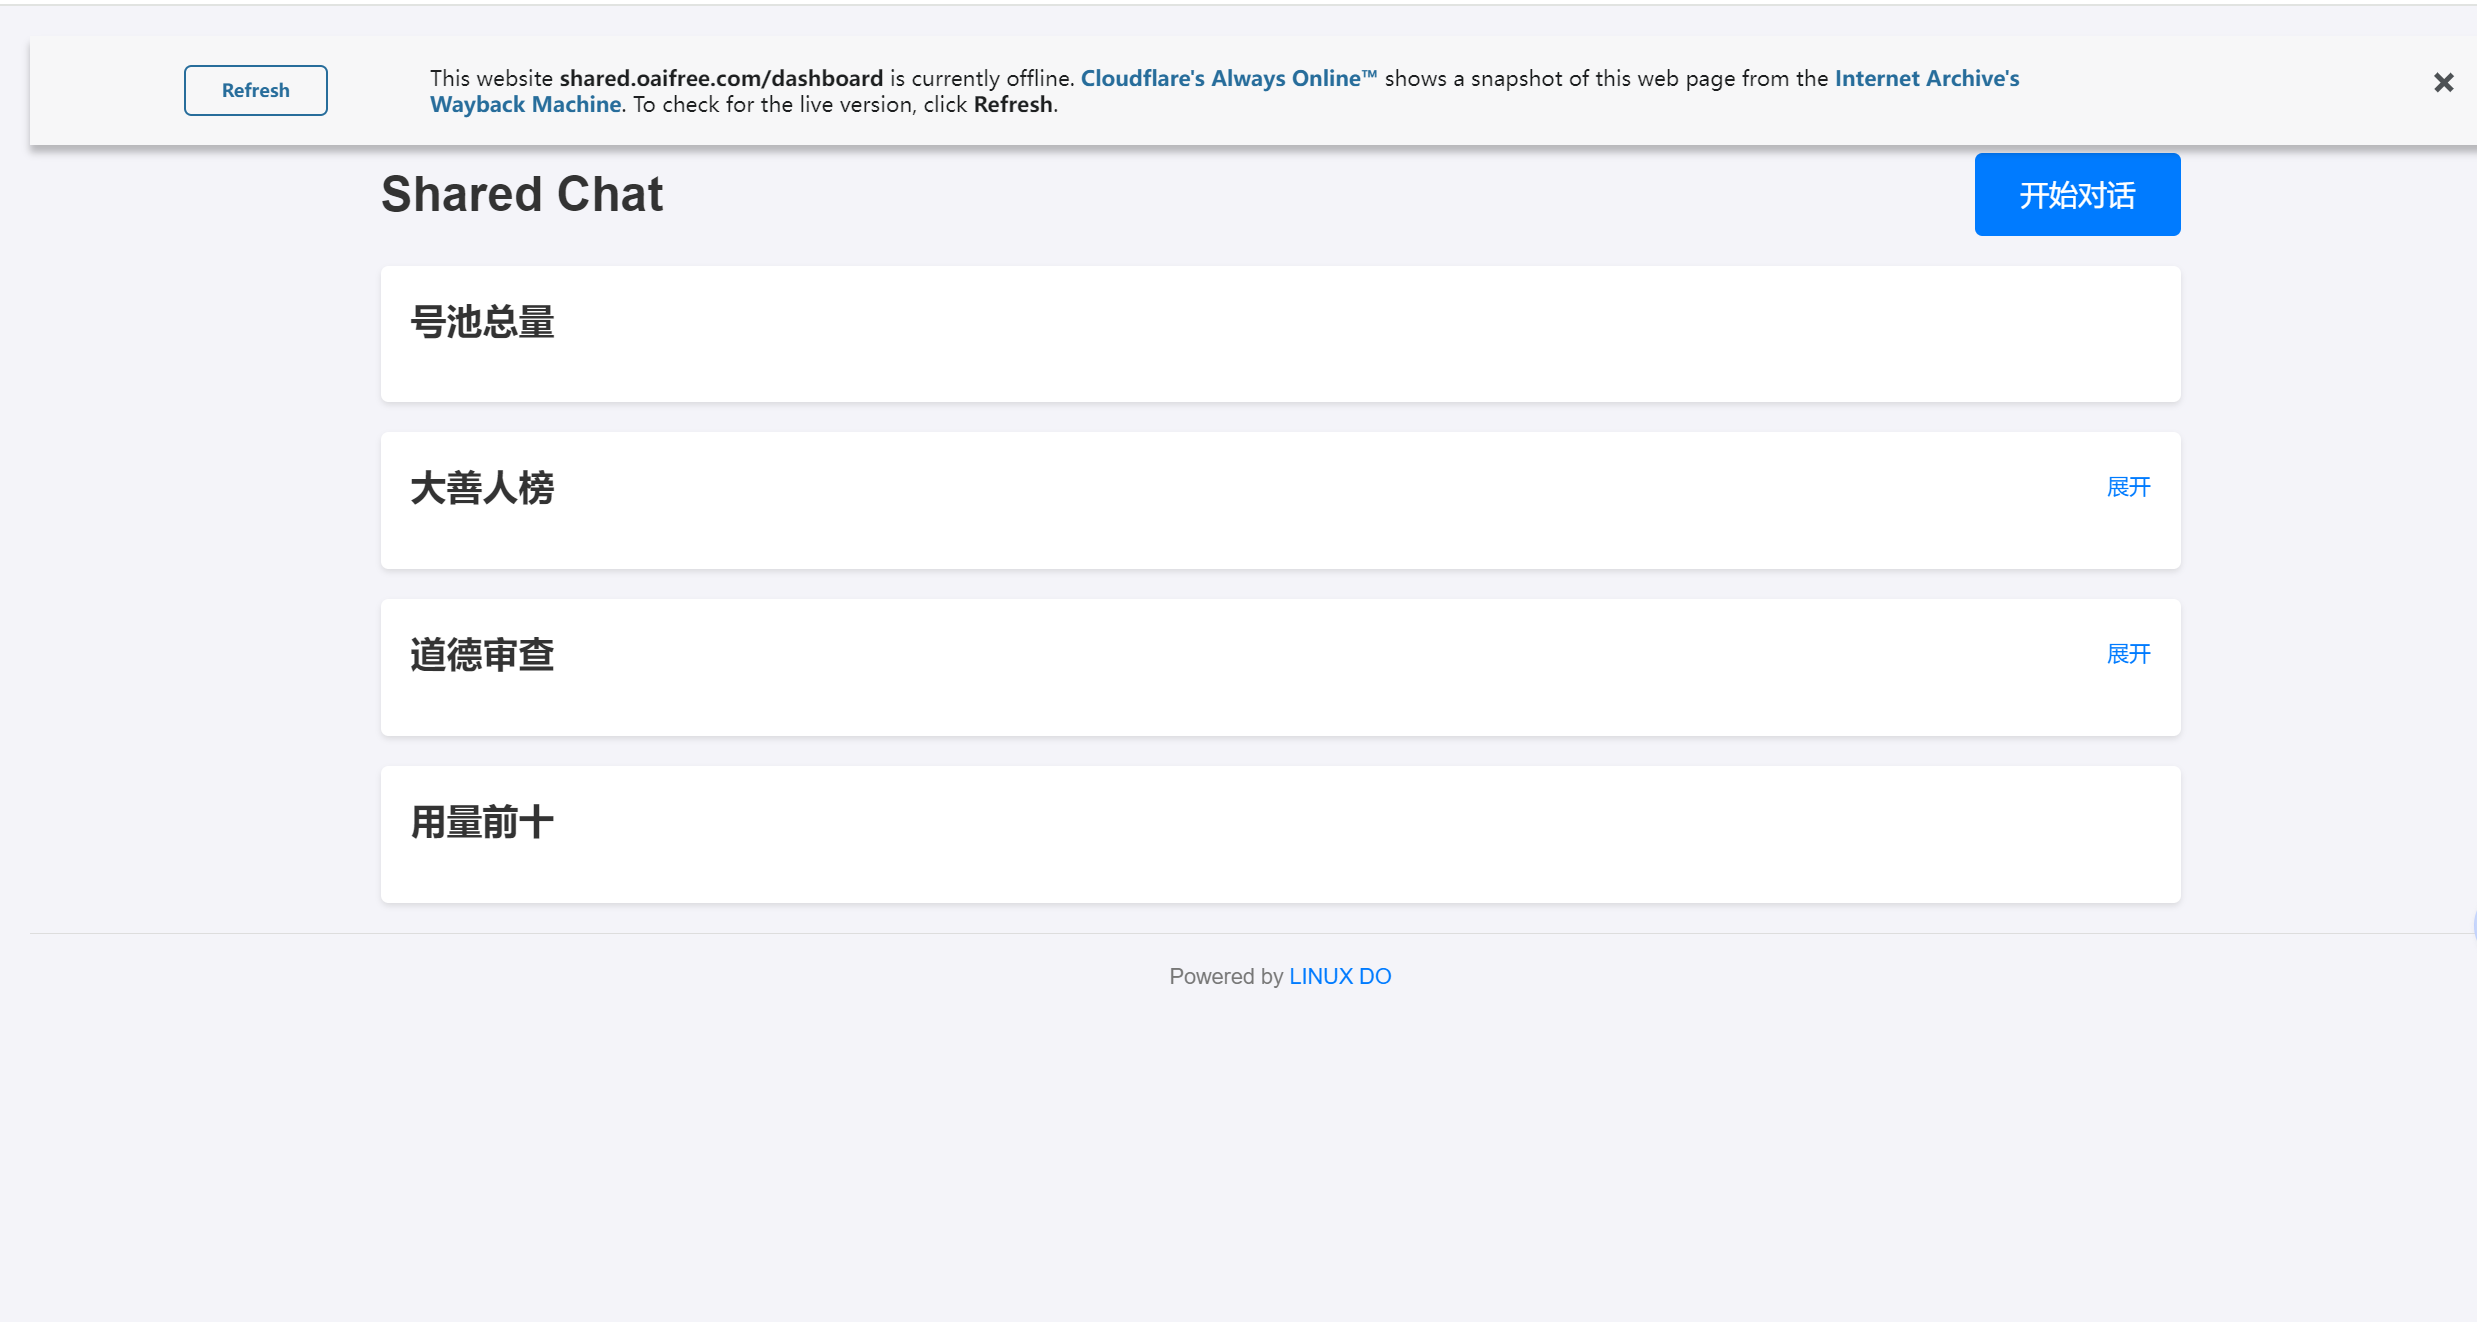
Task: Click the Refresh button in the banner
Action: 255,90
